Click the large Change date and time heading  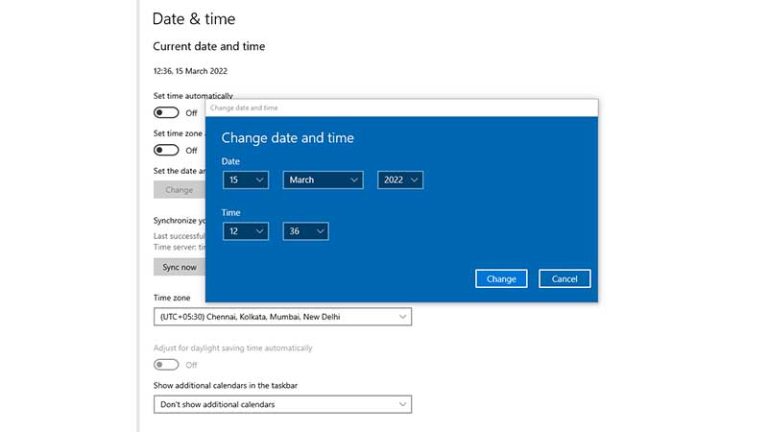coord(287,138)
